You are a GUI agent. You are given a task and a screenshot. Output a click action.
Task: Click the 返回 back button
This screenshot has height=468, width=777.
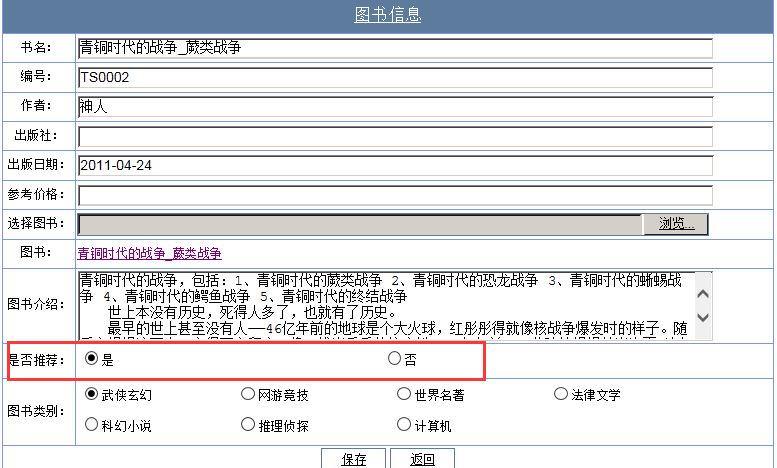[422, 459]
